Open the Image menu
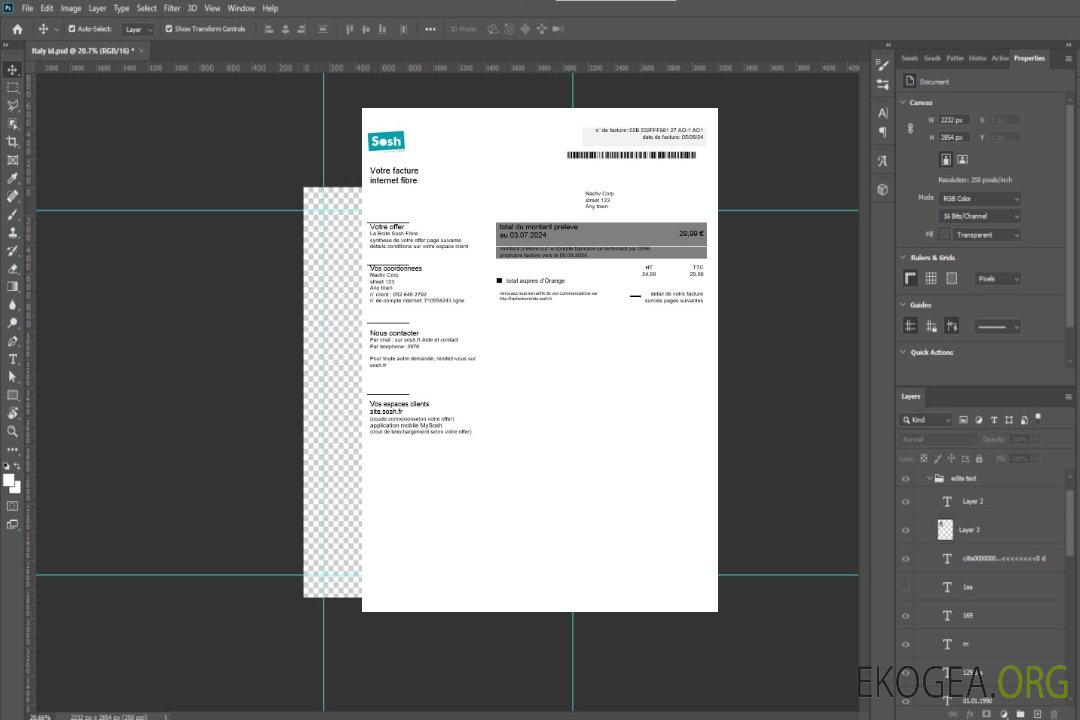The height and width of the screenshot is (720, 1080). pyautogui.click(x=70, y=8)
